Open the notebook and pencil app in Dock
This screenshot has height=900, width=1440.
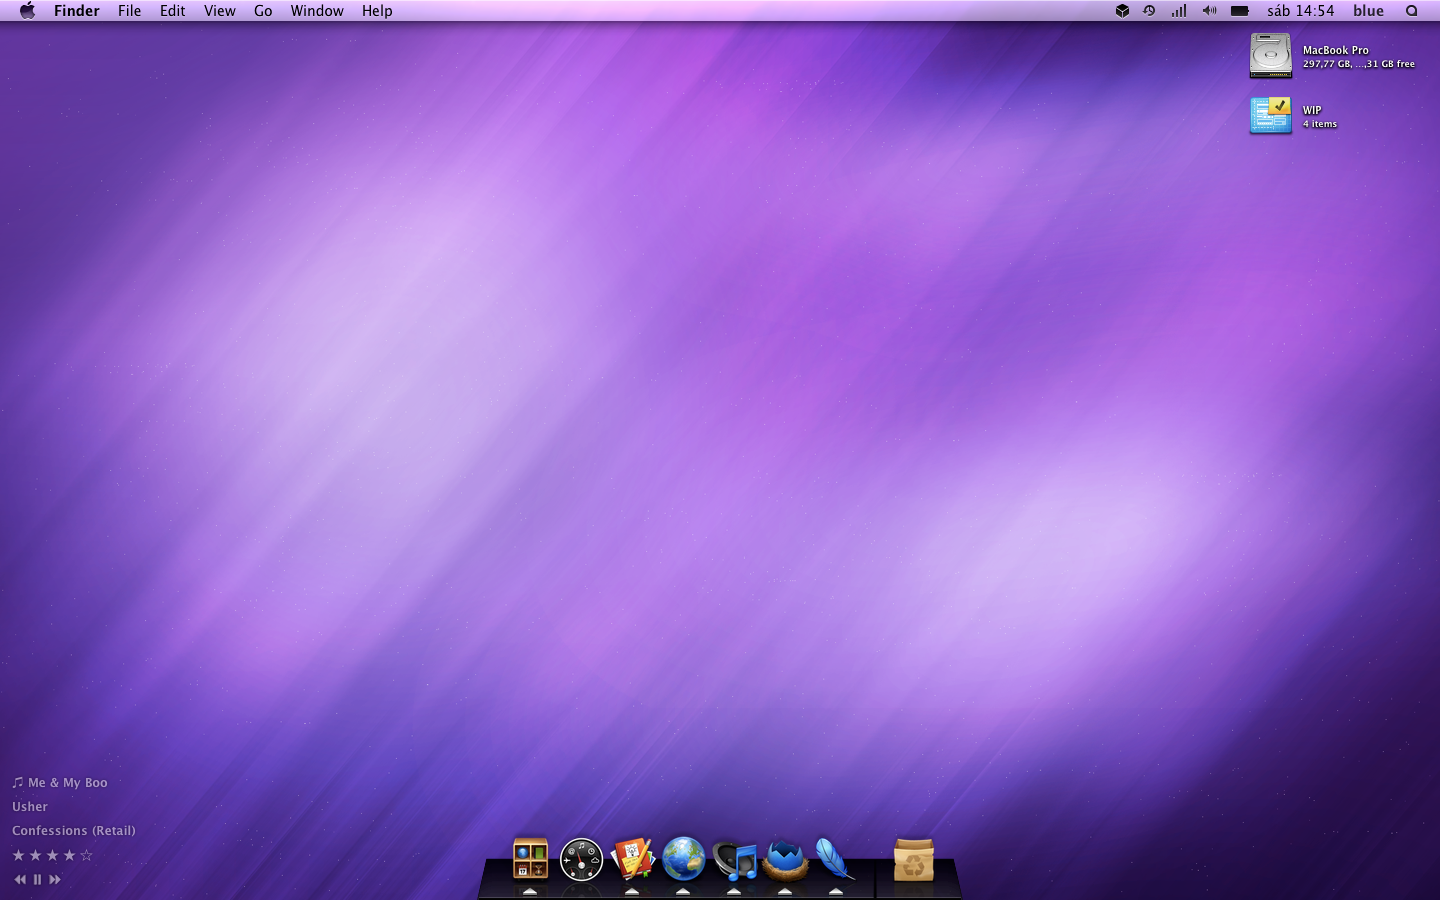point(632,859)
